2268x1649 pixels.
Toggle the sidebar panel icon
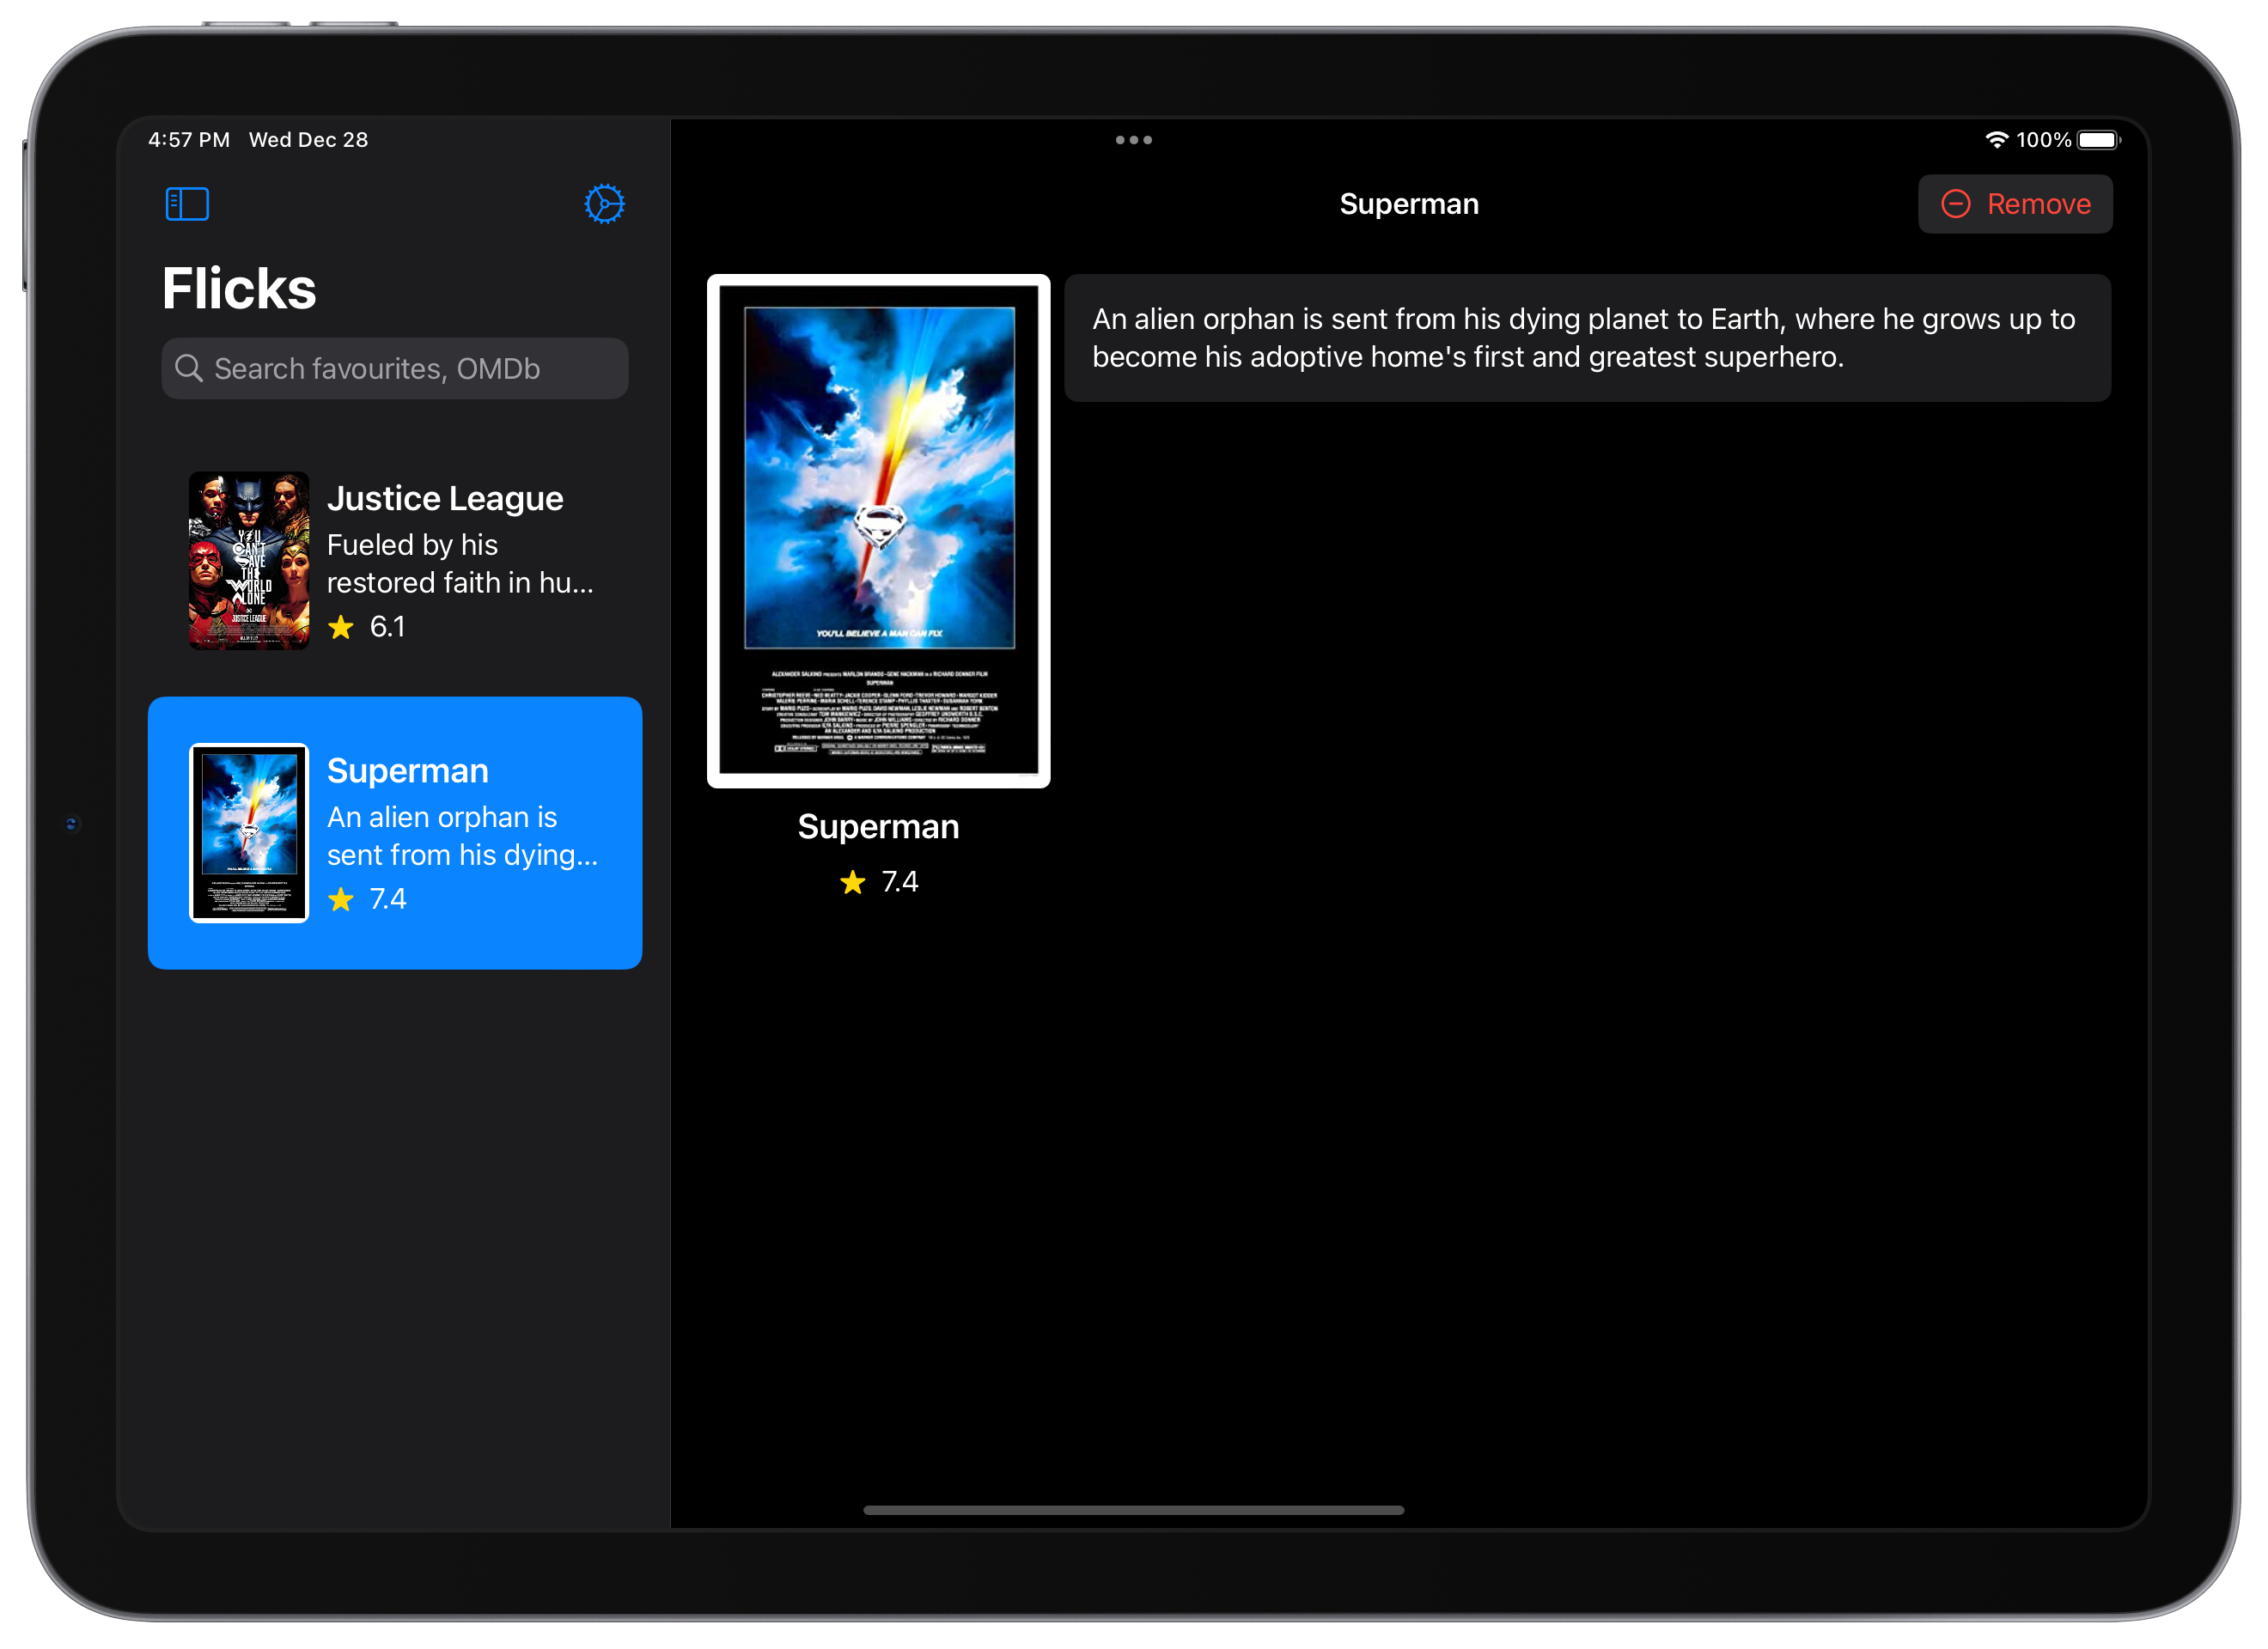[187, 204]
